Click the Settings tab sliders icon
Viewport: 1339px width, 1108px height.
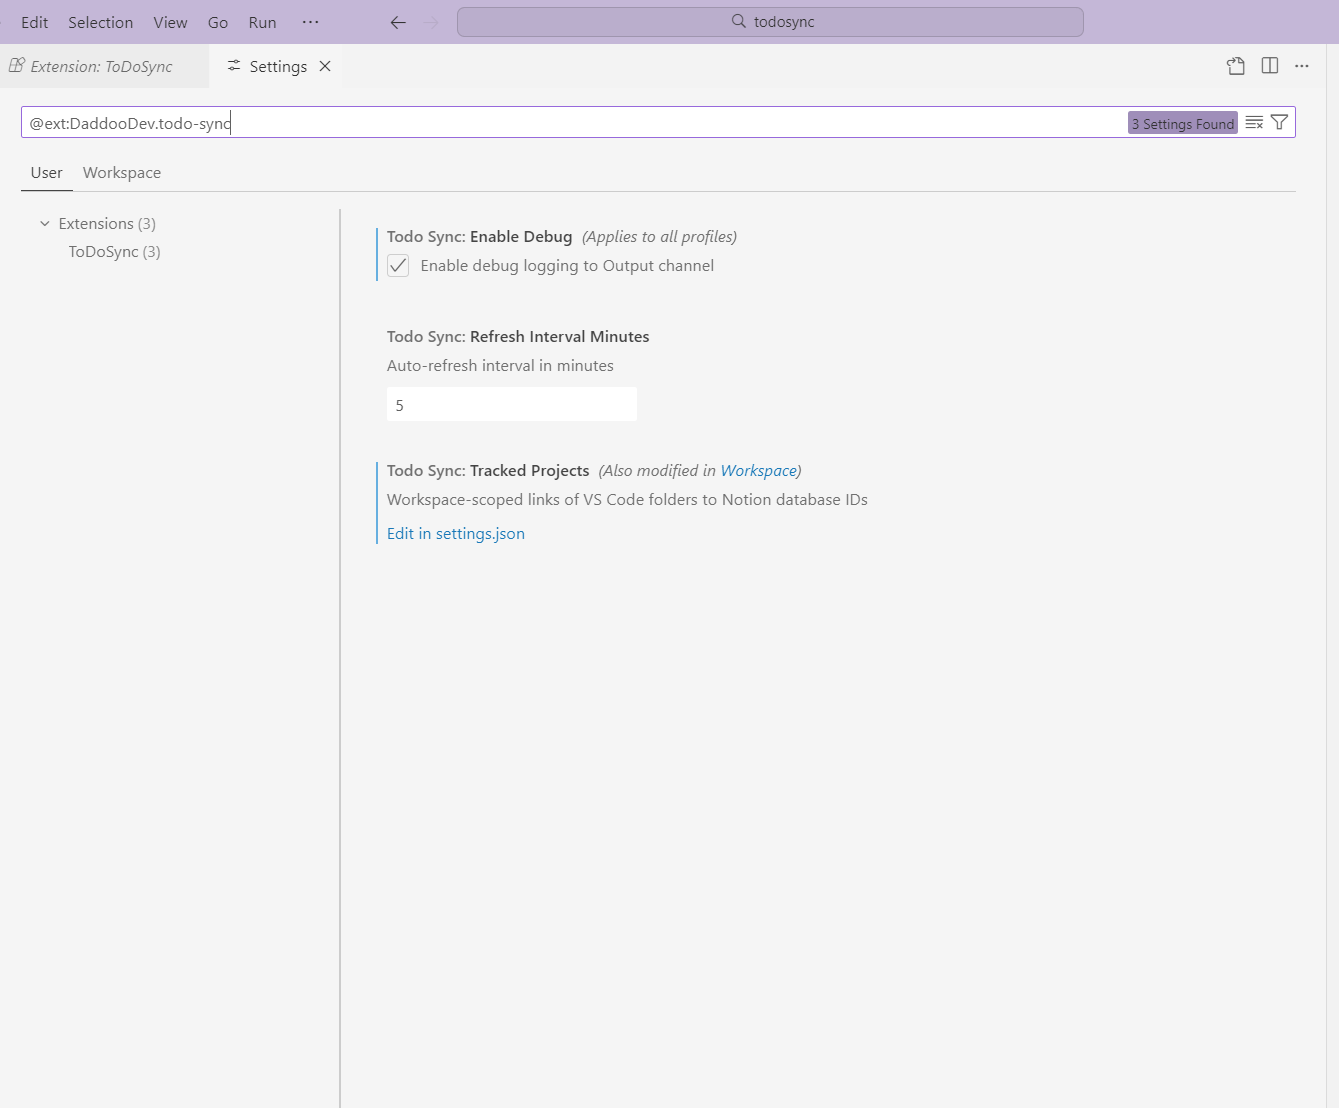coord(234,66)
